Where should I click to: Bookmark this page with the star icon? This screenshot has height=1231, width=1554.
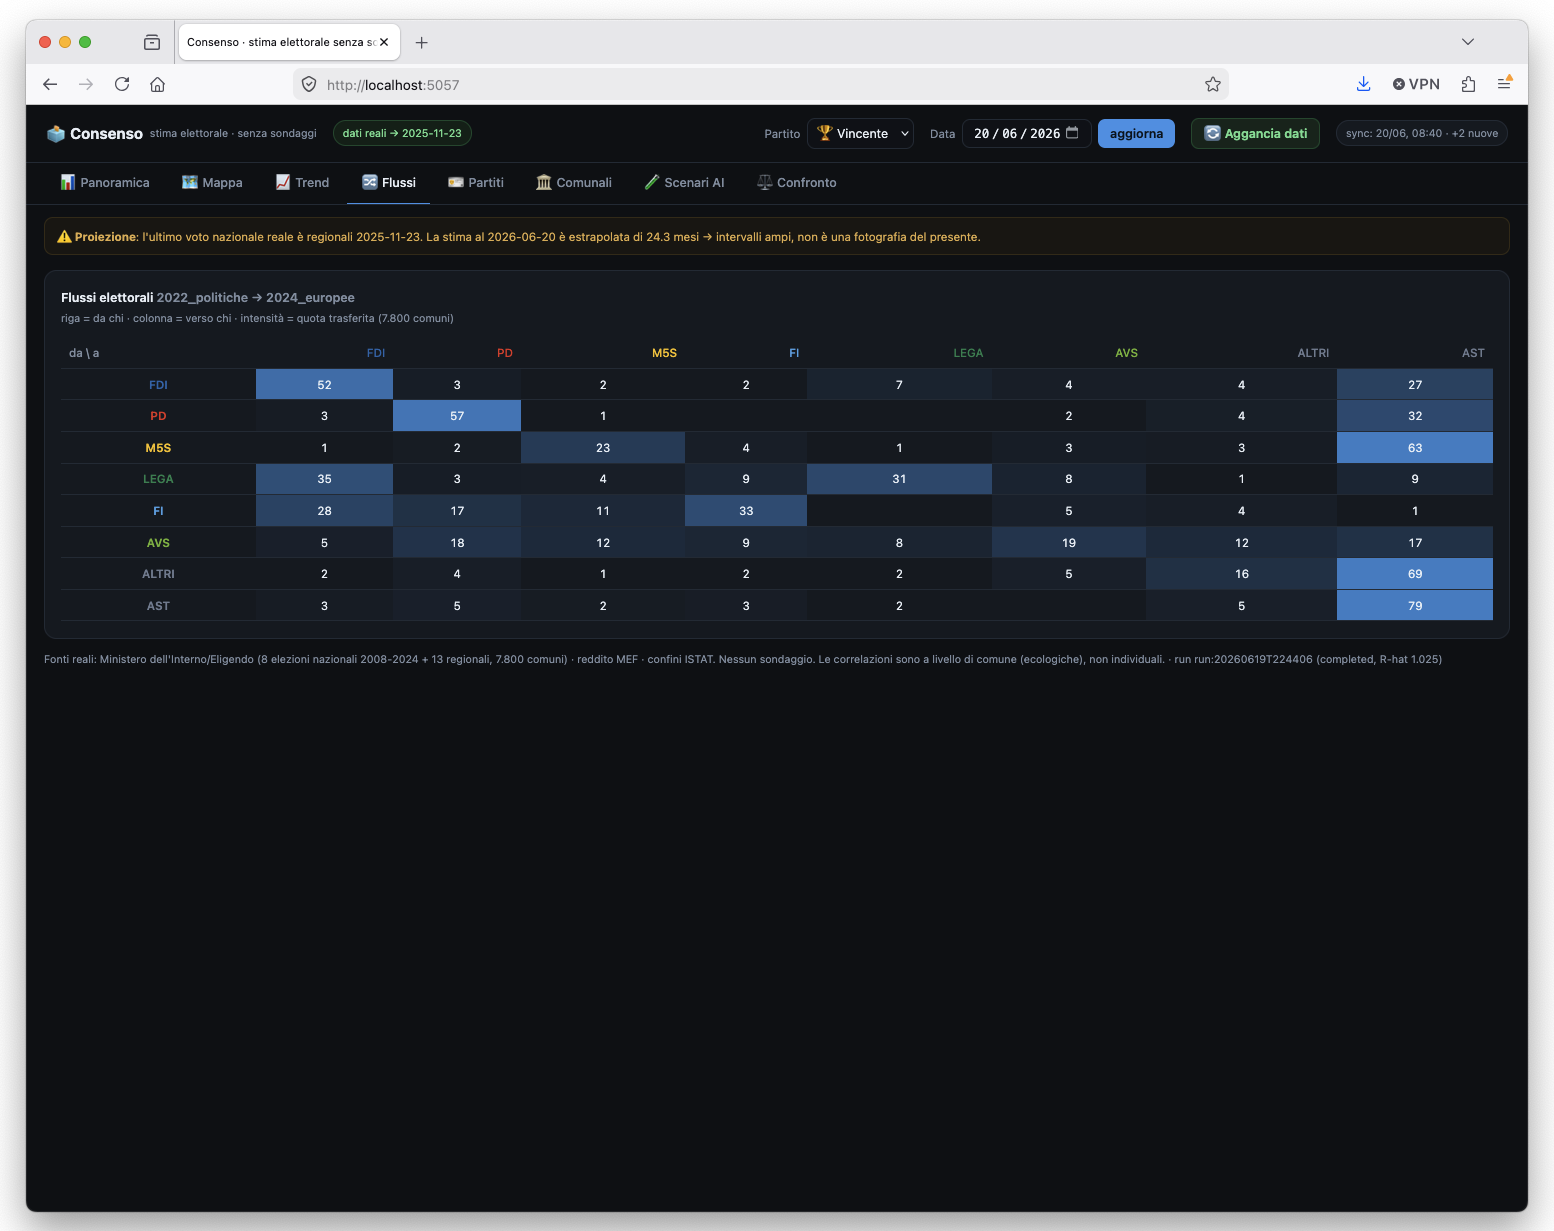1212,84
